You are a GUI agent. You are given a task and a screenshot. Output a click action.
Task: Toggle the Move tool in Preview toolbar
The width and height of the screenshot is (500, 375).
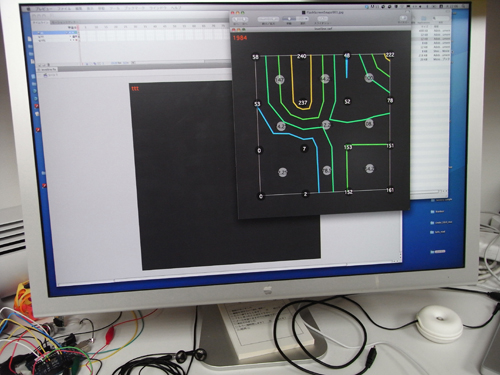(289, 19)
